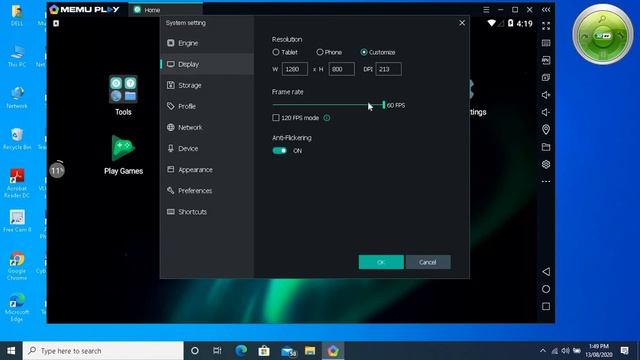
Task: Open the Microsoft Edge desktop shortcut
Action: point(17,308)
